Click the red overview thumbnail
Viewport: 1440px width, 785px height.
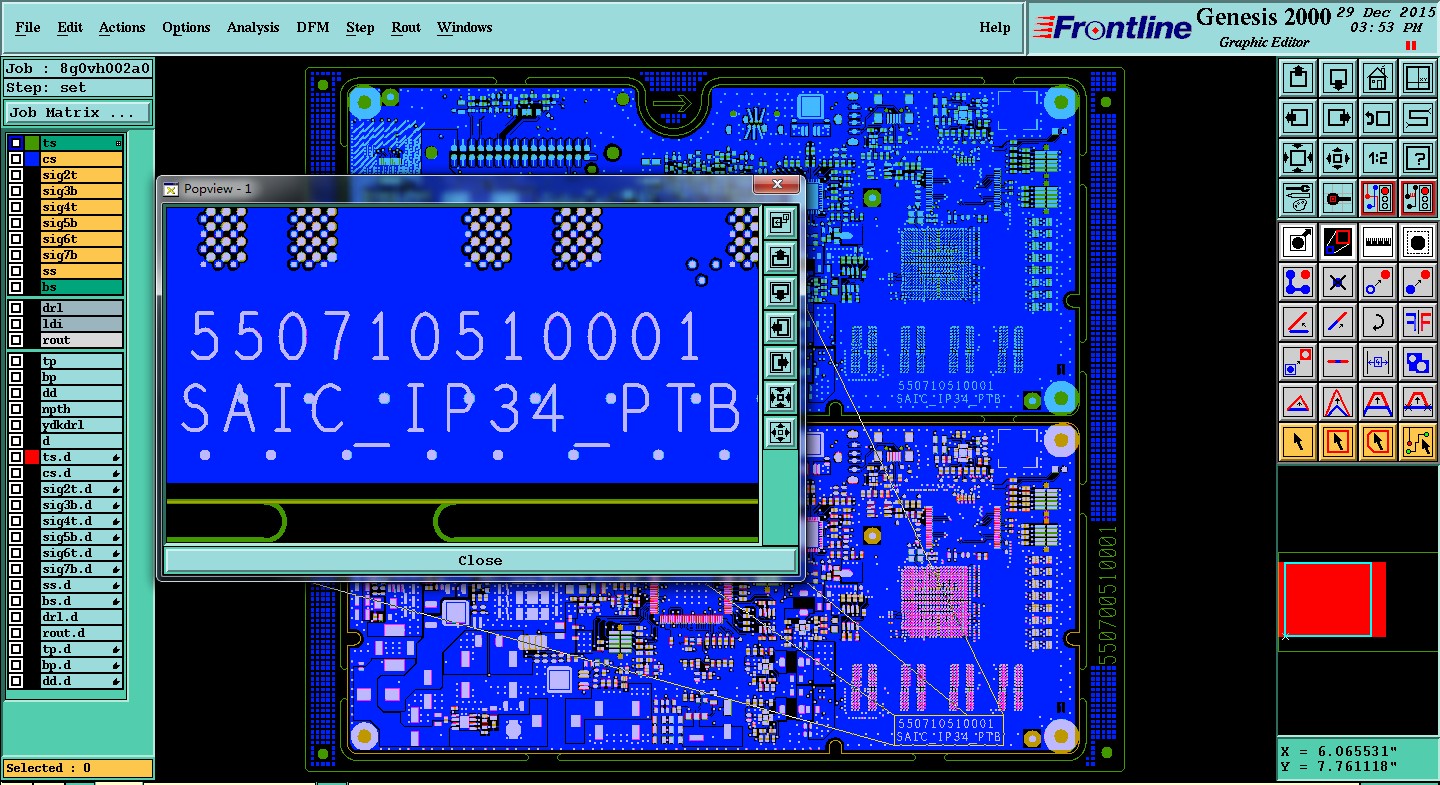click(x=1334, y=599)
